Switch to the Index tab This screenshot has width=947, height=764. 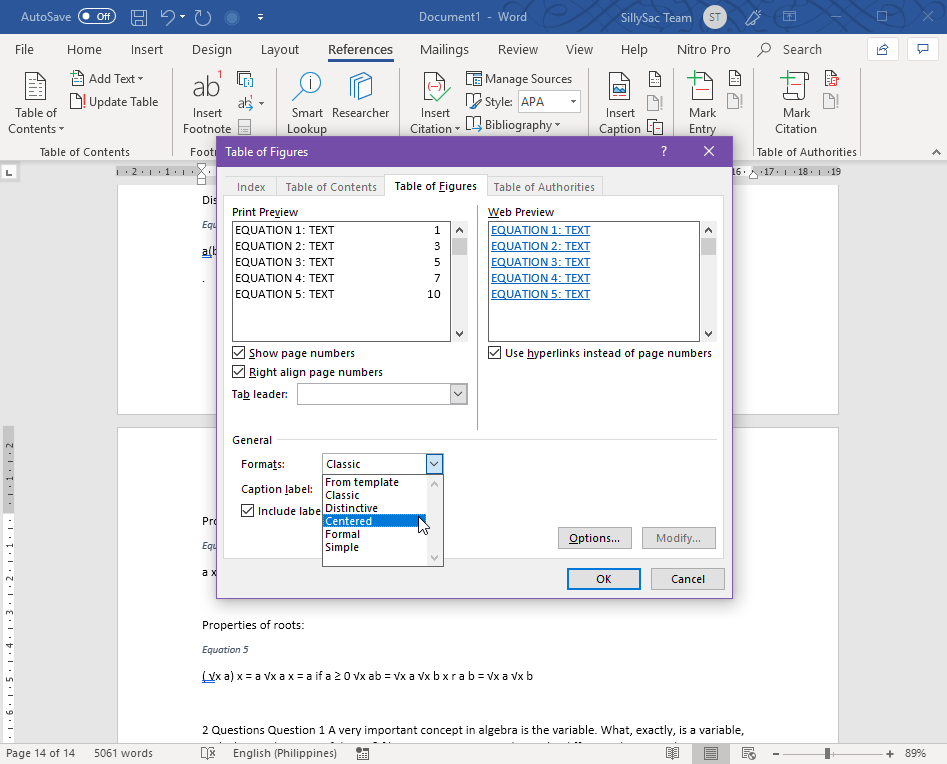(251, 187)
